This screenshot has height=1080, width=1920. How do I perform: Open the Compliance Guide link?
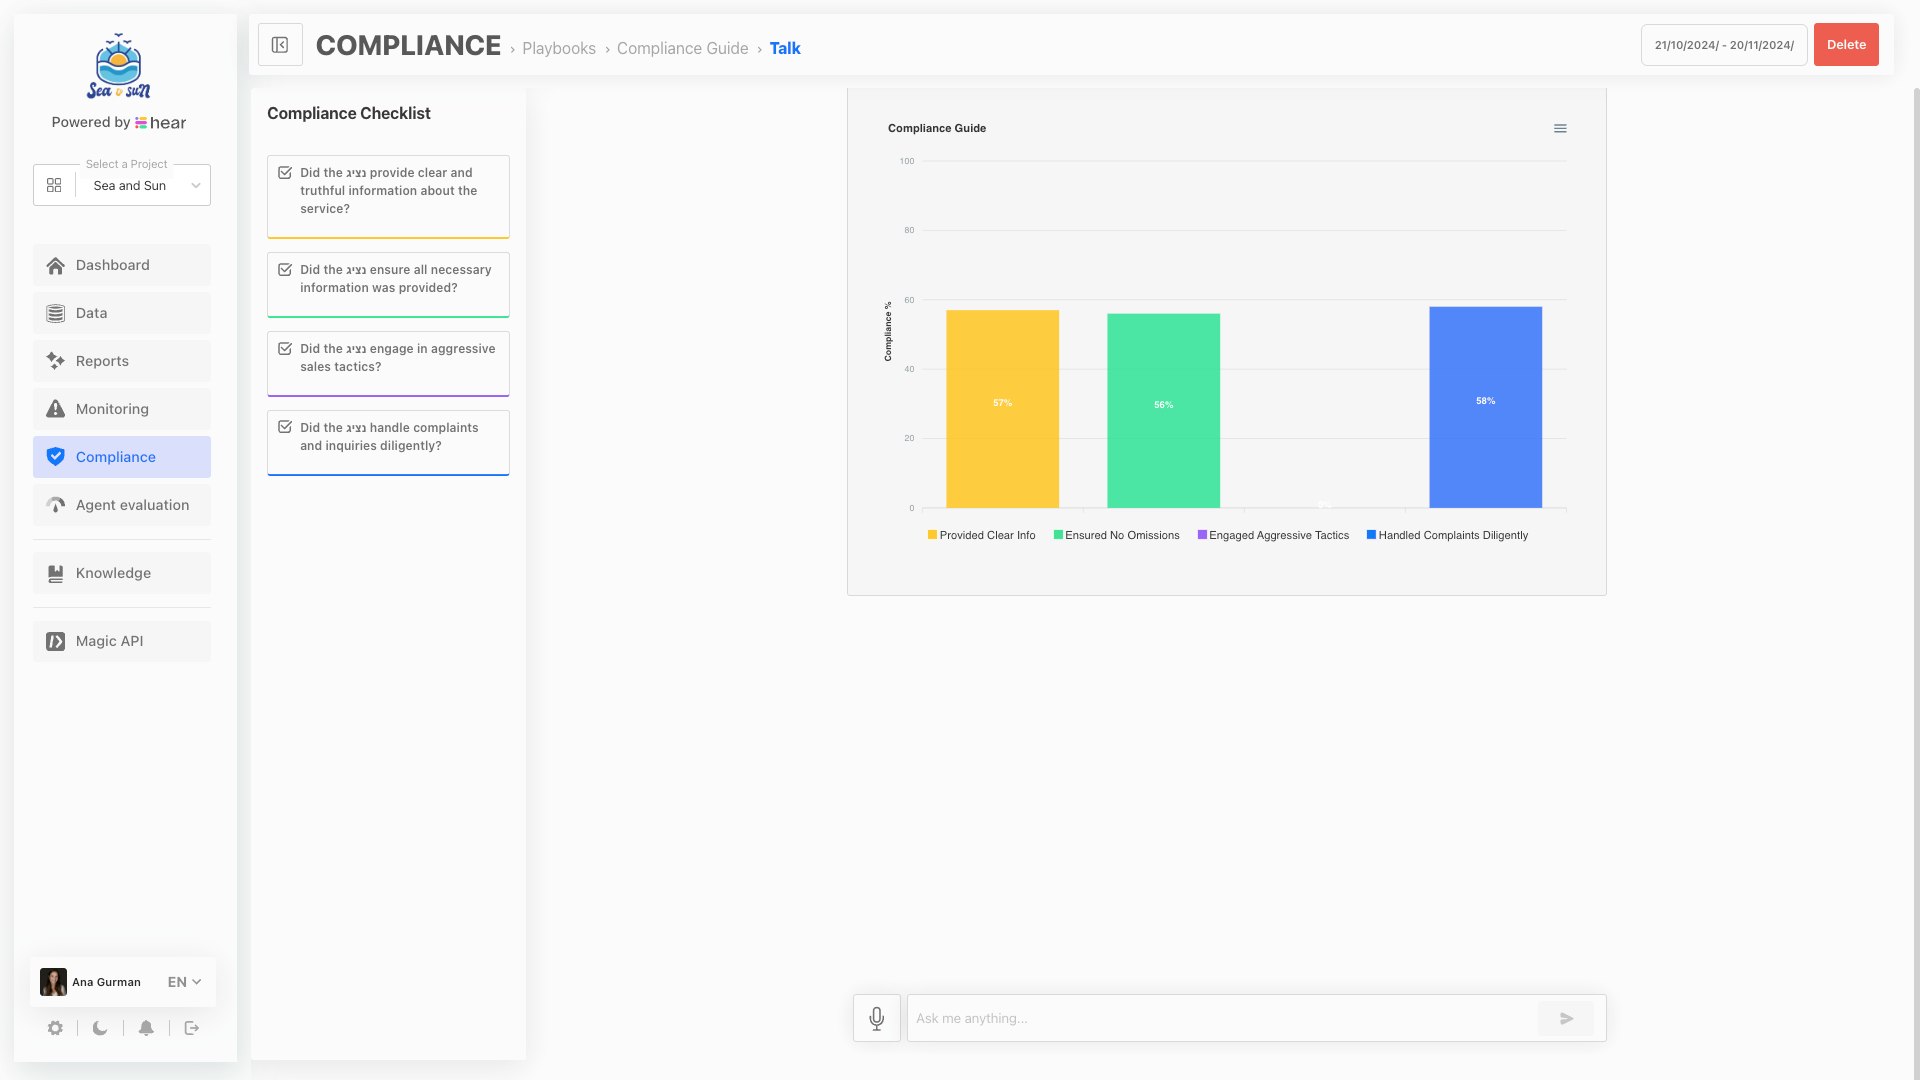pyautogui.click(x=682, y=48)
